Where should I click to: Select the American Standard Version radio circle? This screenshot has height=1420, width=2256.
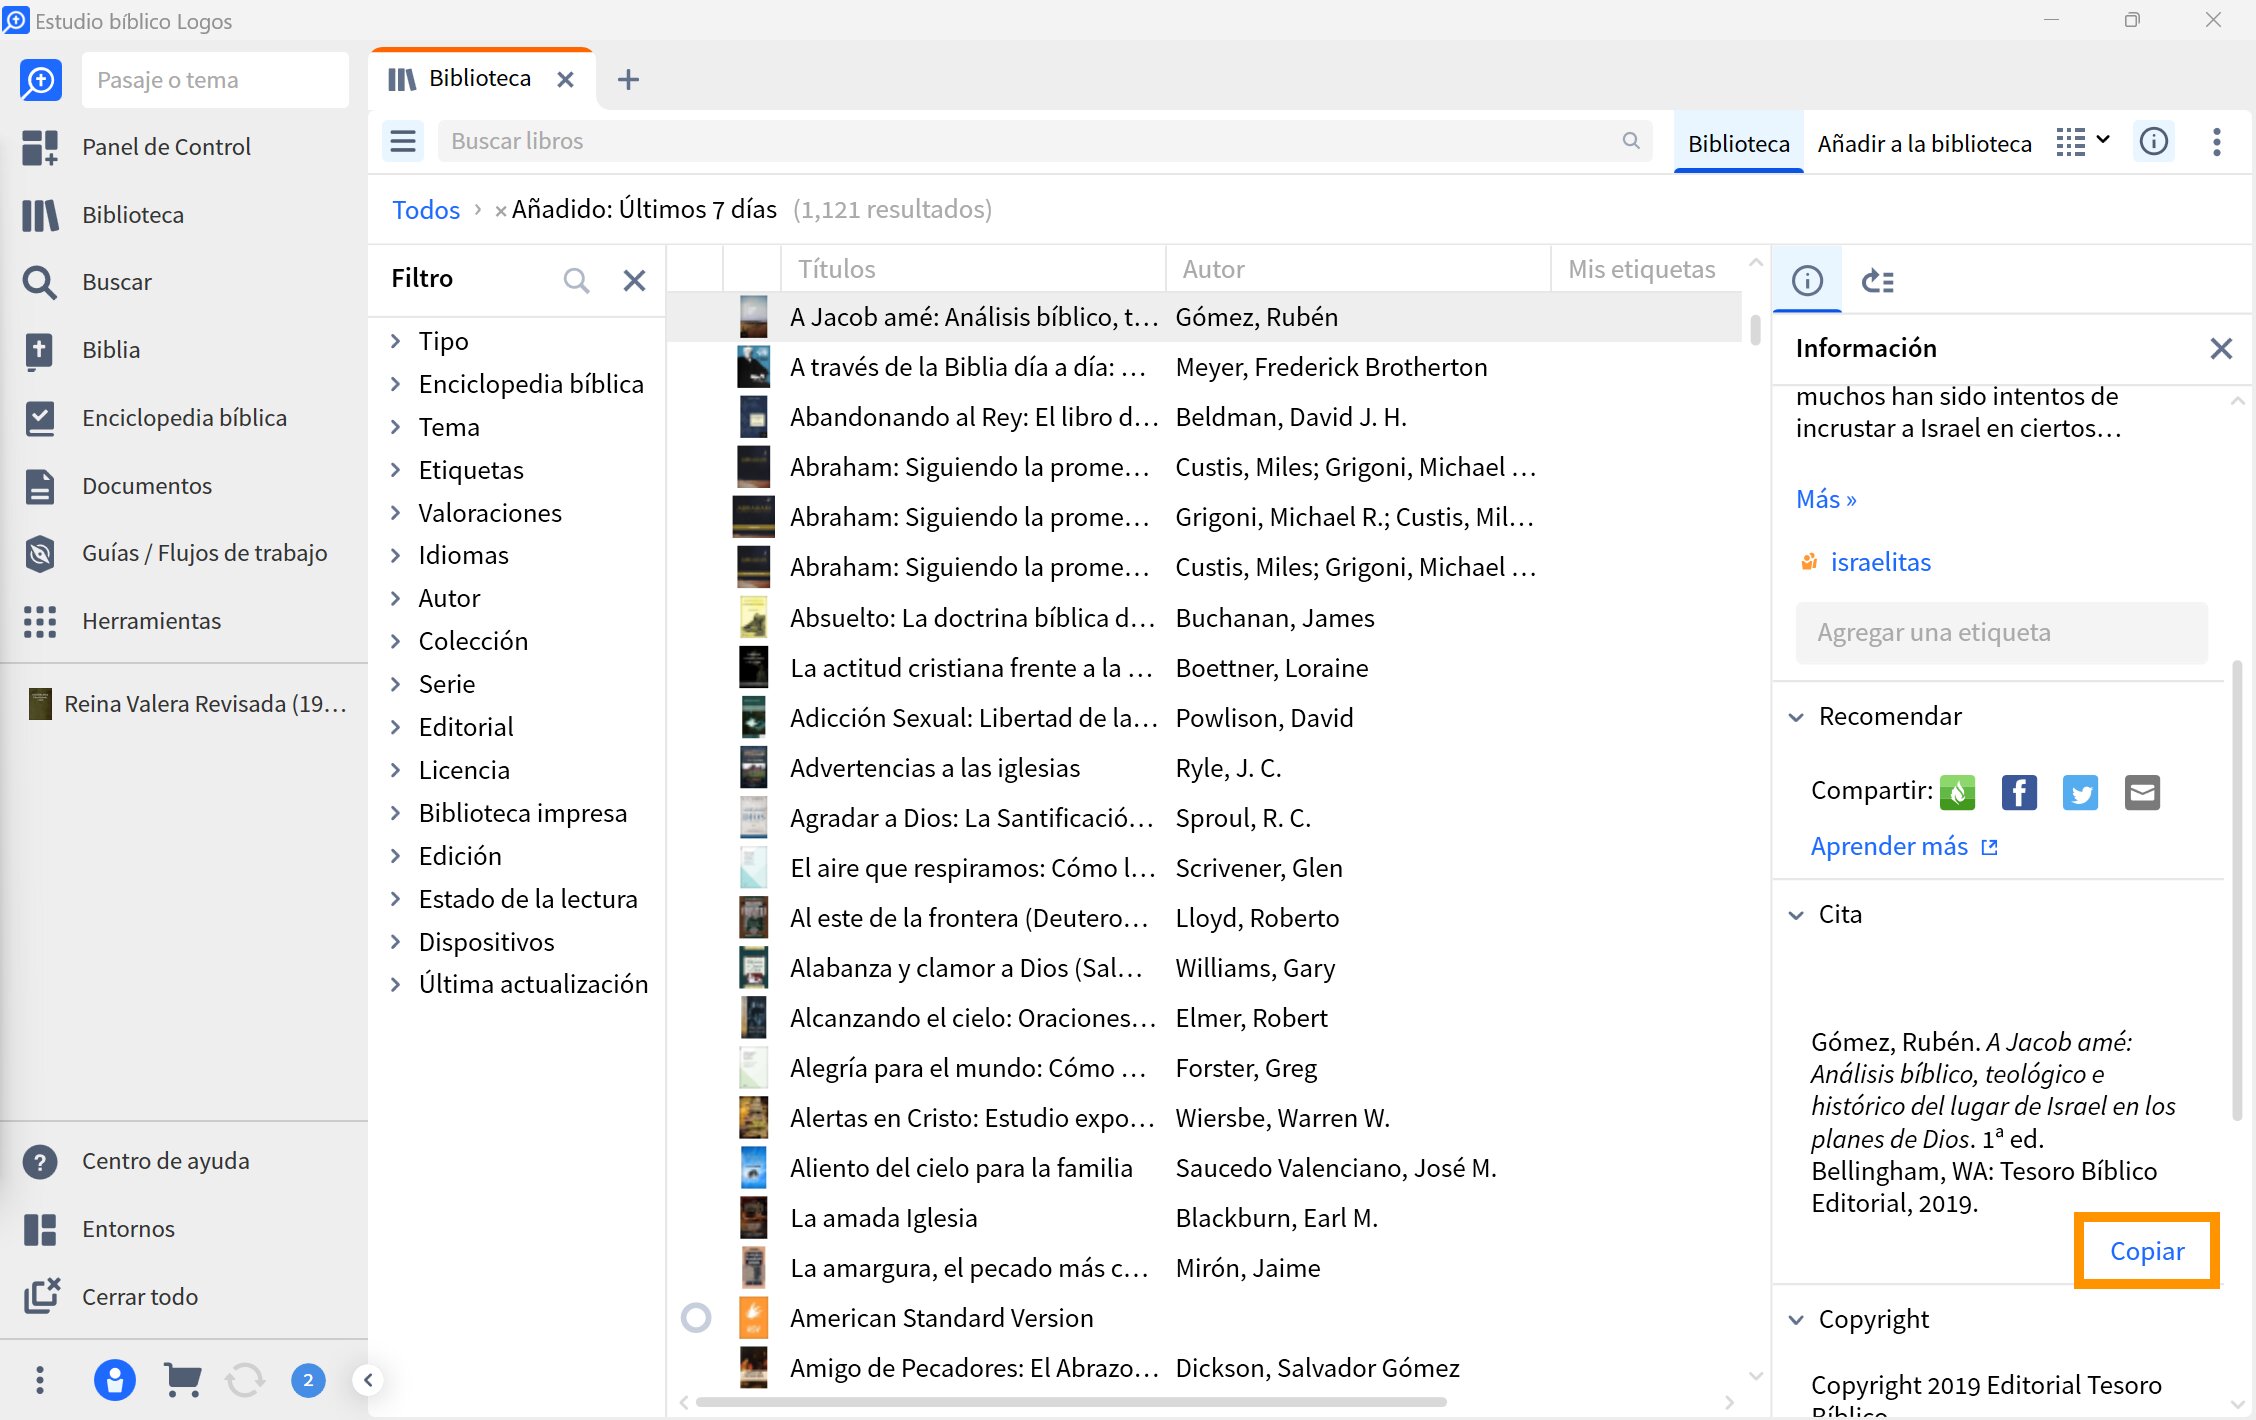coord(696,1318)
